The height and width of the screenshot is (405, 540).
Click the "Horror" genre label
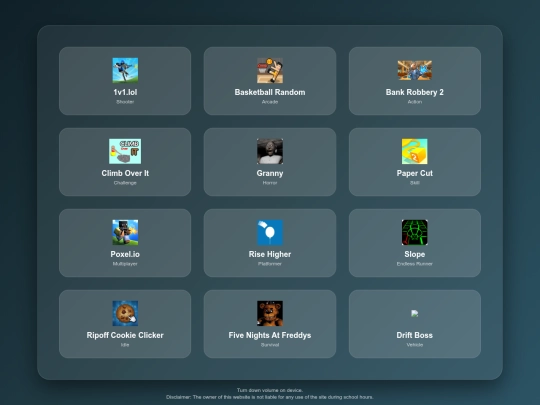click(270, 183)
